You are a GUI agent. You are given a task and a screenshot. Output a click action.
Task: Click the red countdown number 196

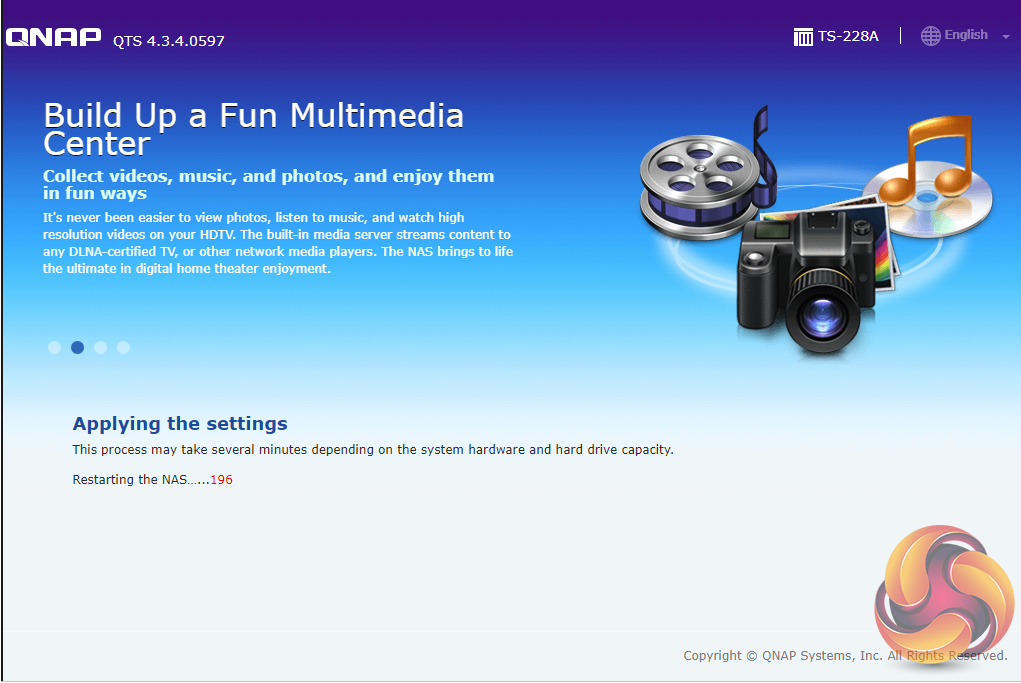(x=221, y=480)
